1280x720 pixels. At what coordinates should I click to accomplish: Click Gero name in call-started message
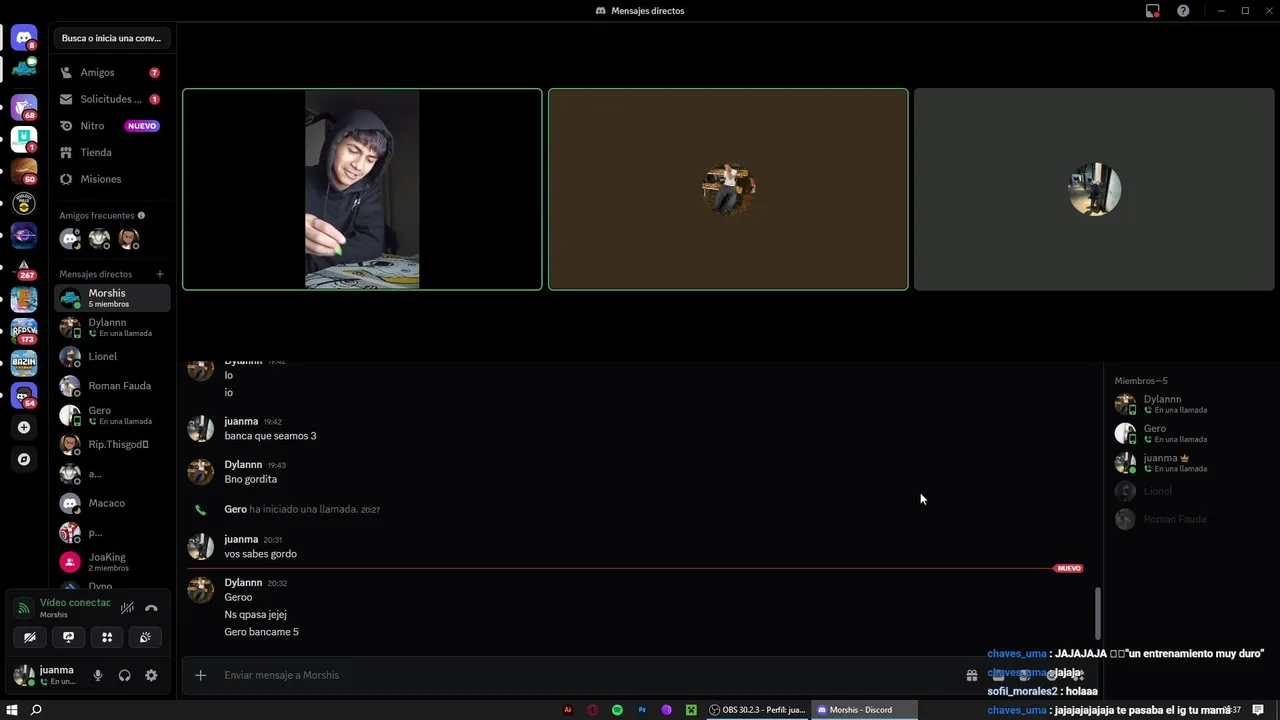coord(235,509)
